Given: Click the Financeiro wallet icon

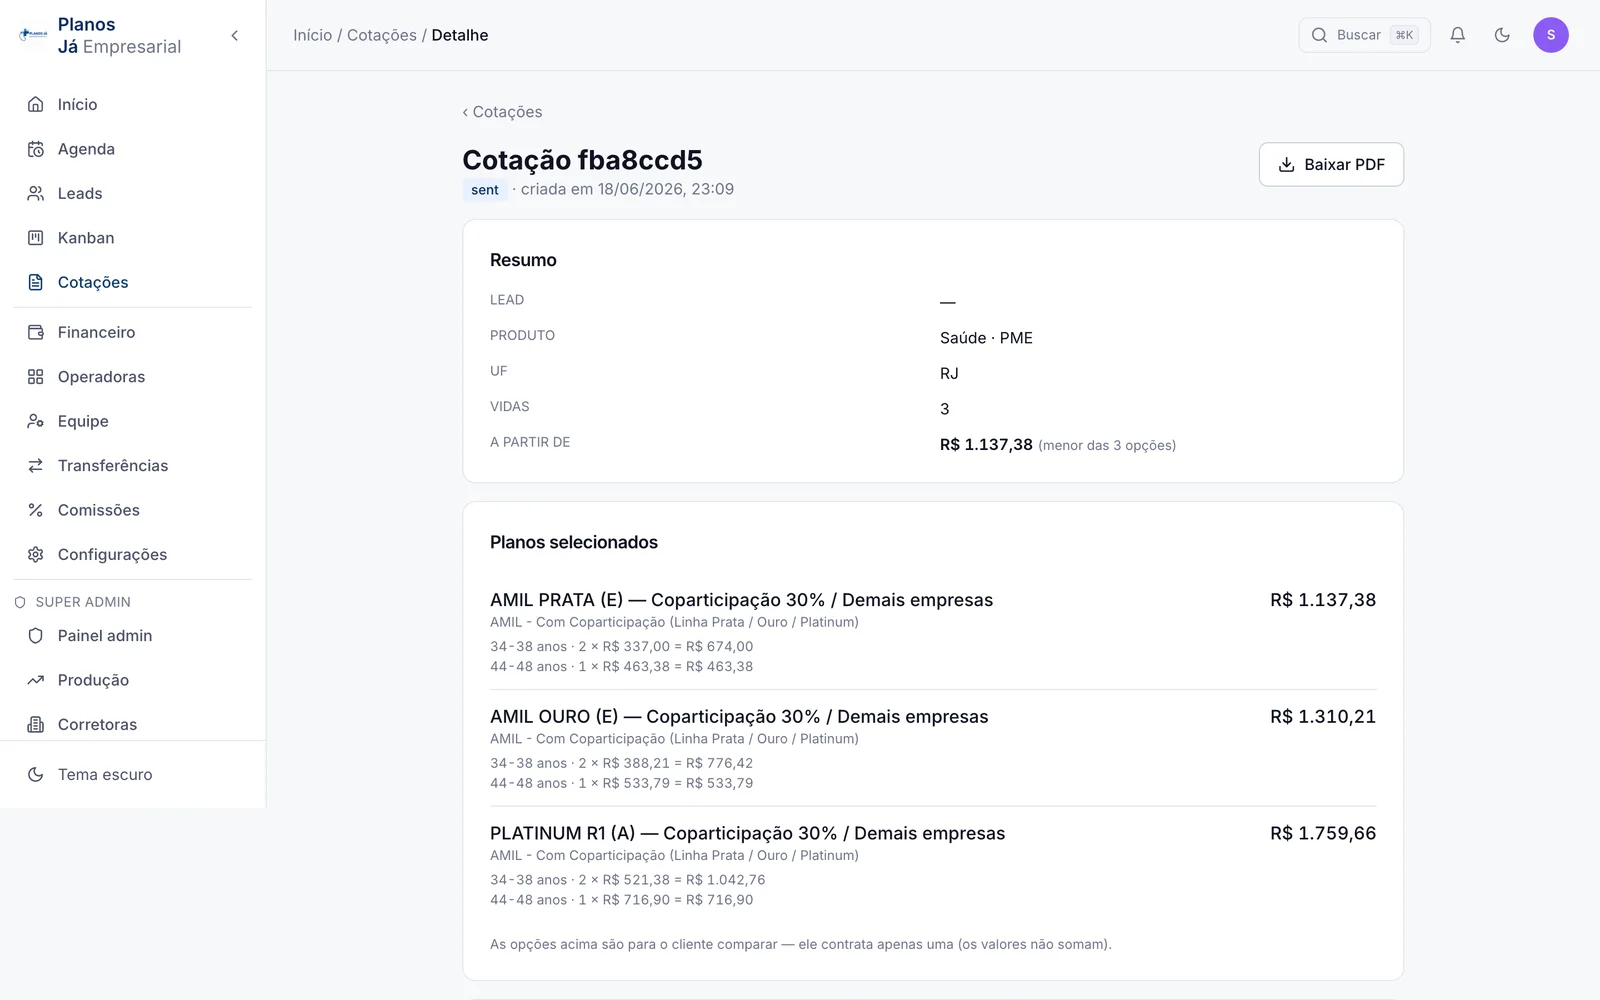Looking at the screenshot, I should tap(36, 332).
